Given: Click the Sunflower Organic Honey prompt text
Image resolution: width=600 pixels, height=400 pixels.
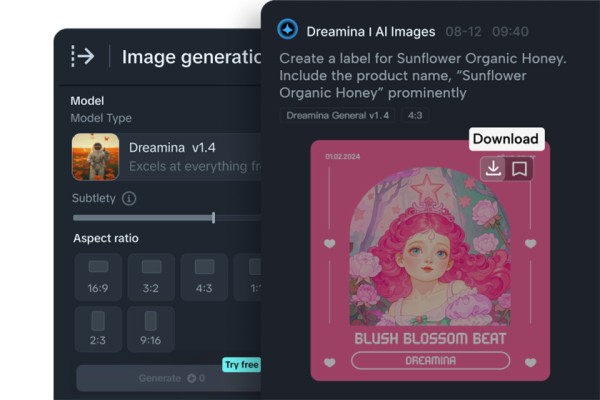Looking at the screenshot, I should click(x=422, y=75).
